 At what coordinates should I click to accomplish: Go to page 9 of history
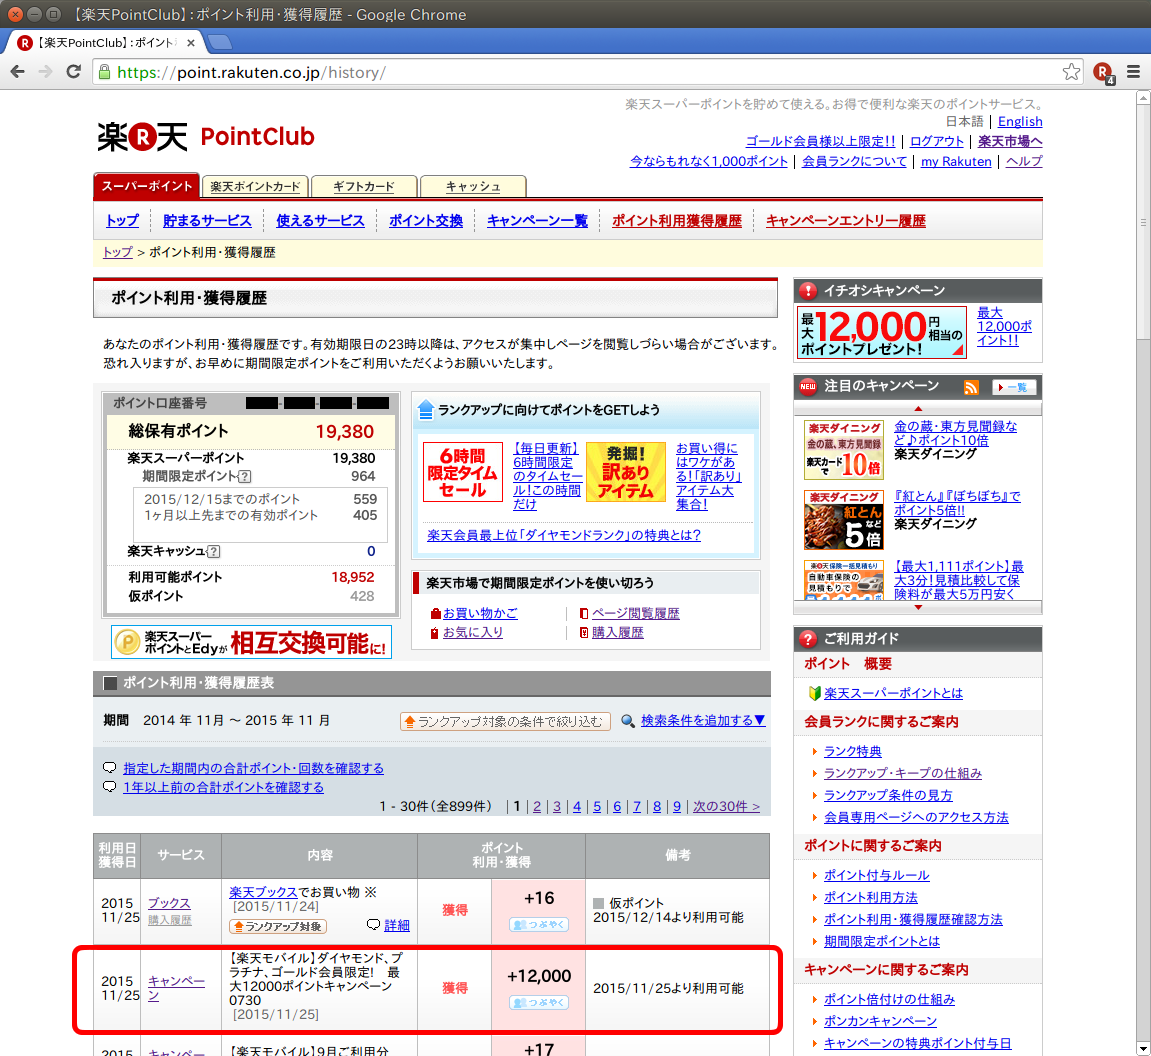point(677,806)
